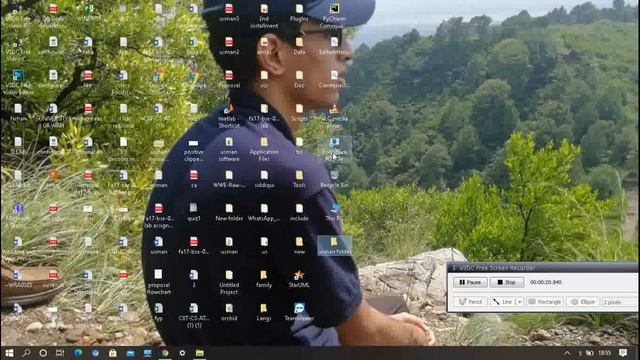Select the family folder icon

pyautogui.click(x=264, y=280)
